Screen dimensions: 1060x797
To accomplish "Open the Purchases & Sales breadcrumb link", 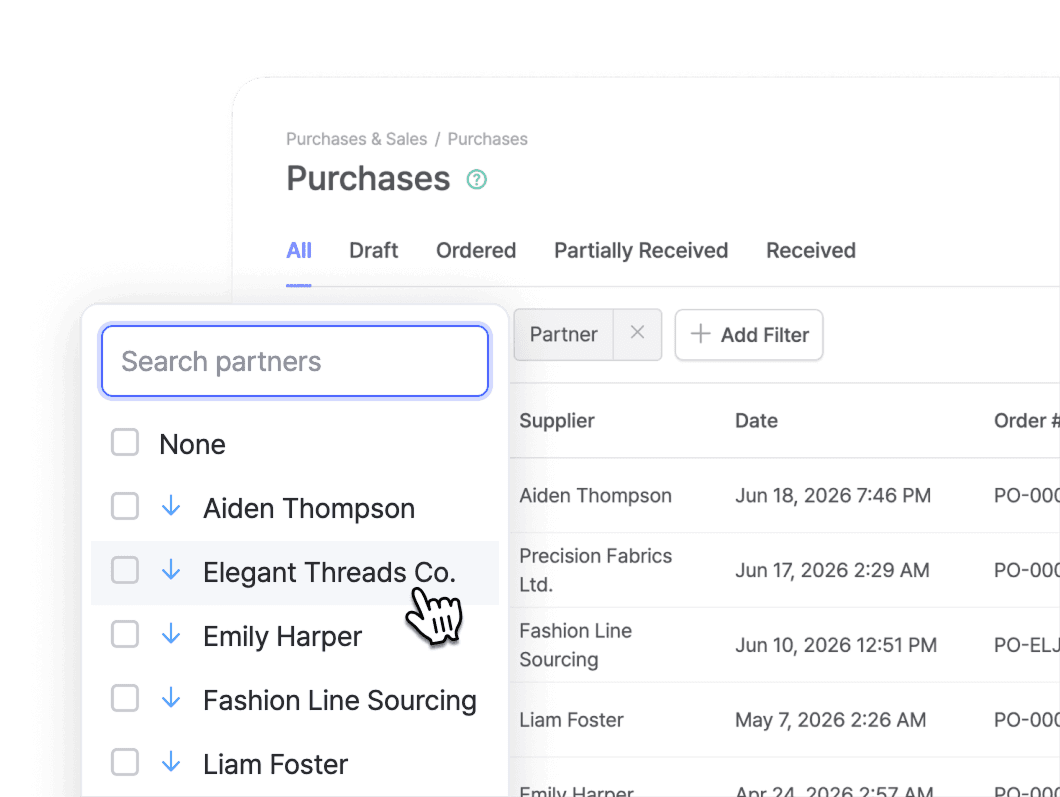I will click(x=356, y=139).
